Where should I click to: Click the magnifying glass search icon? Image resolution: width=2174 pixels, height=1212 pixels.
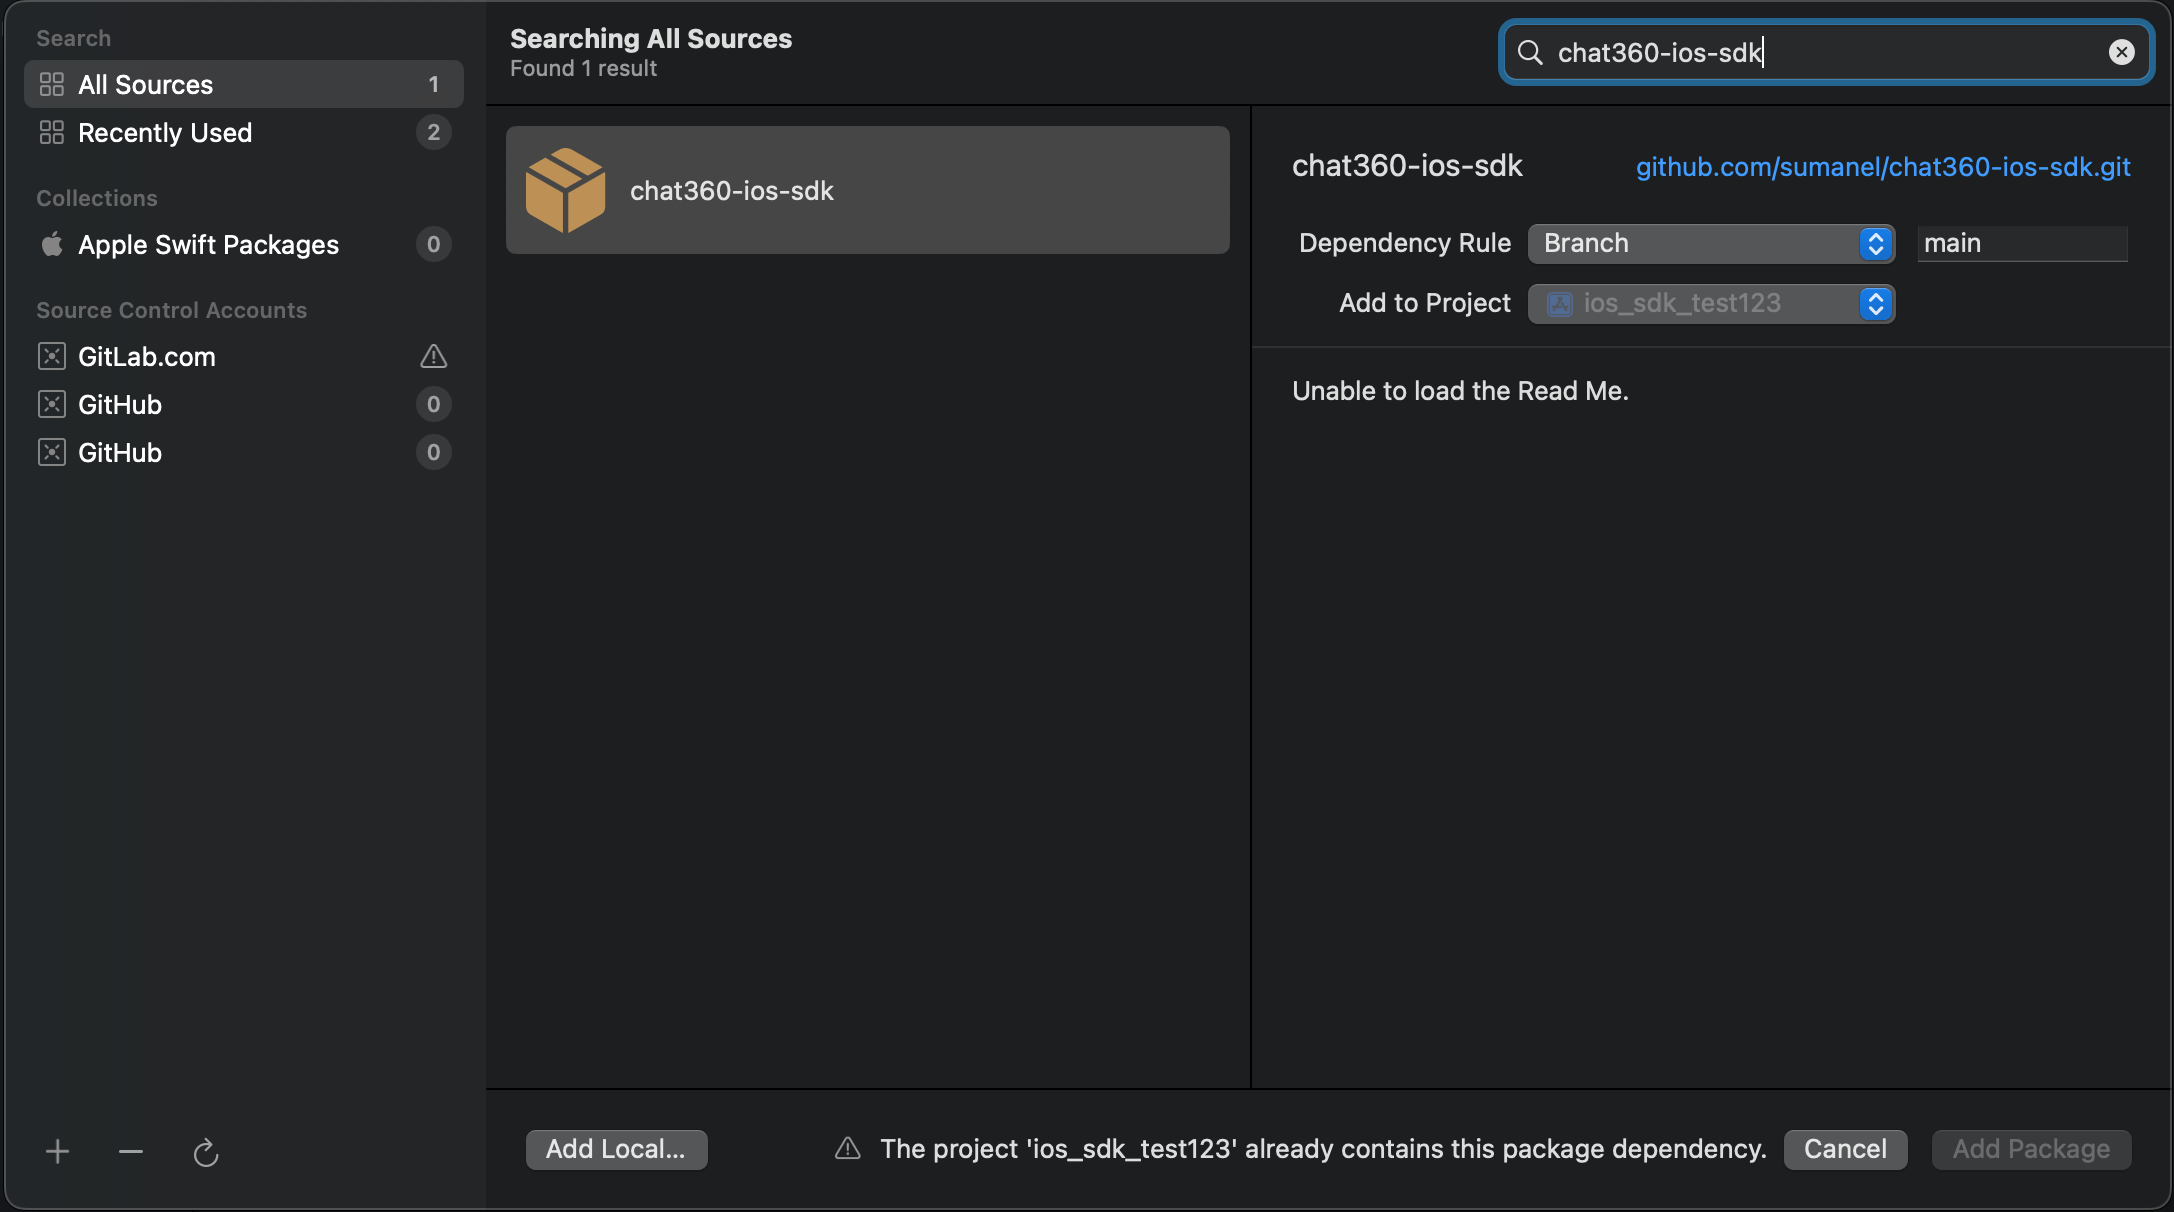click(1530, 52)
